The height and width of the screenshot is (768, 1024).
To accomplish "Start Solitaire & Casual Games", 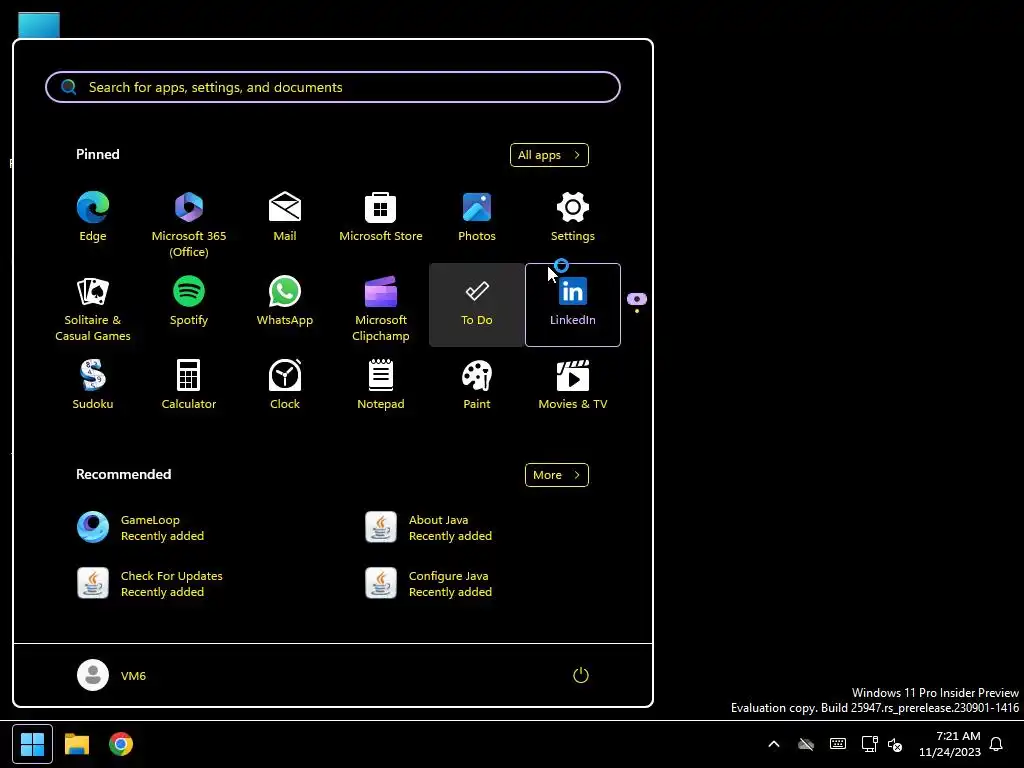I will (93, 305).
